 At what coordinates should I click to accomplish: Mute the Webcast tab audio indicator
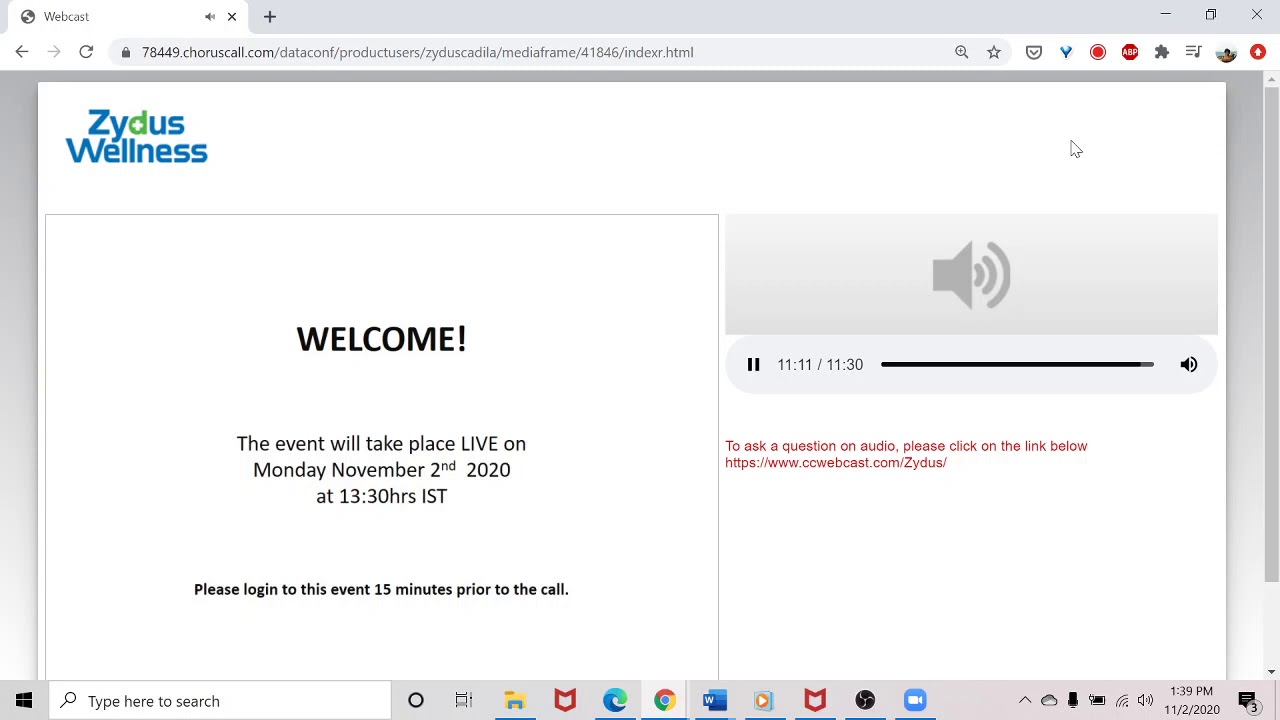point(210,17)
